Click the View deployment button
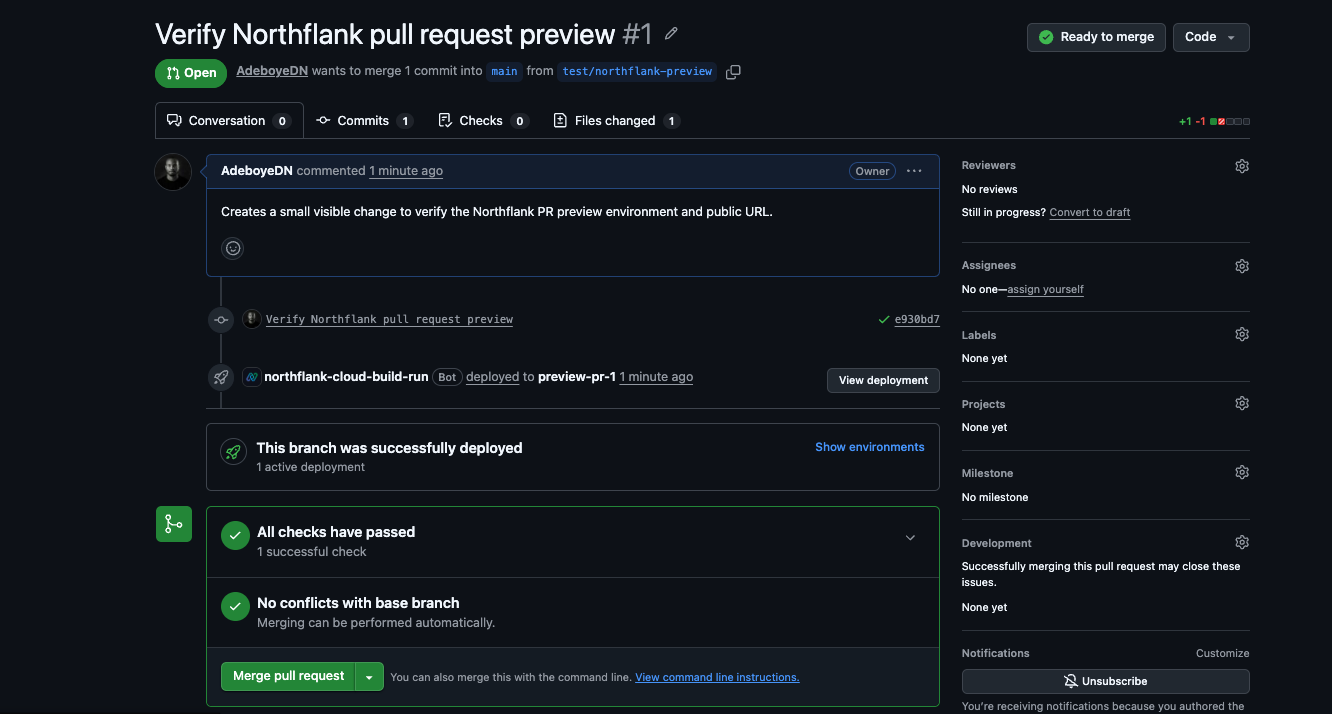The height and width of the screenshot is (714, 1332). [883, 380]
